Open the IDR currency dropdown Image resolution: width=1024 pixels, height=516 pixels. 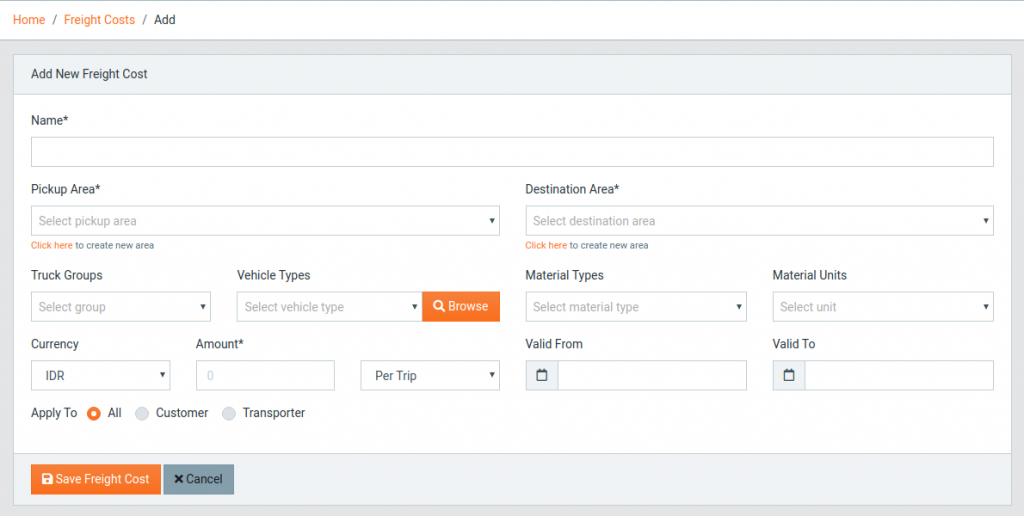[x=101, y=376]
